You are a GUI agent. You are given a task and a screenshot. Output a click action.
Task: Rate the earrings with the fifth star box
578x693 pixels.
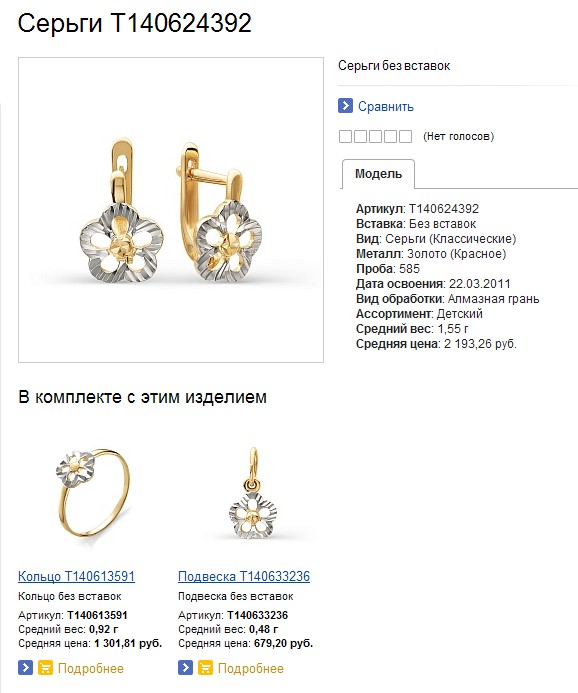point(405,137)
